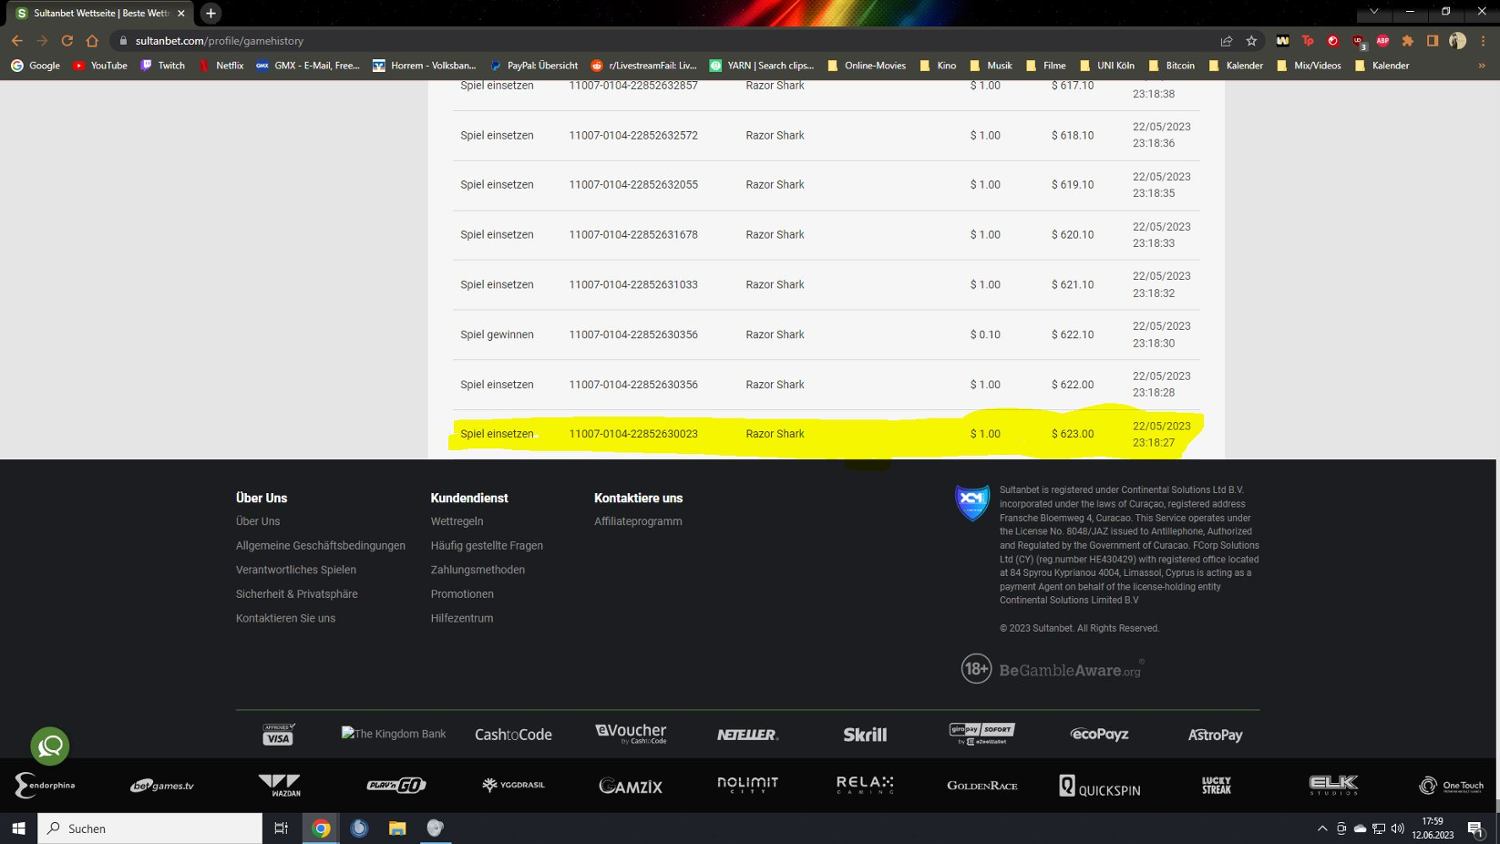This screenshot has height=844, width=1500.
Task: Open the Twitch bookmark
Action: click(x=162, y=66)
